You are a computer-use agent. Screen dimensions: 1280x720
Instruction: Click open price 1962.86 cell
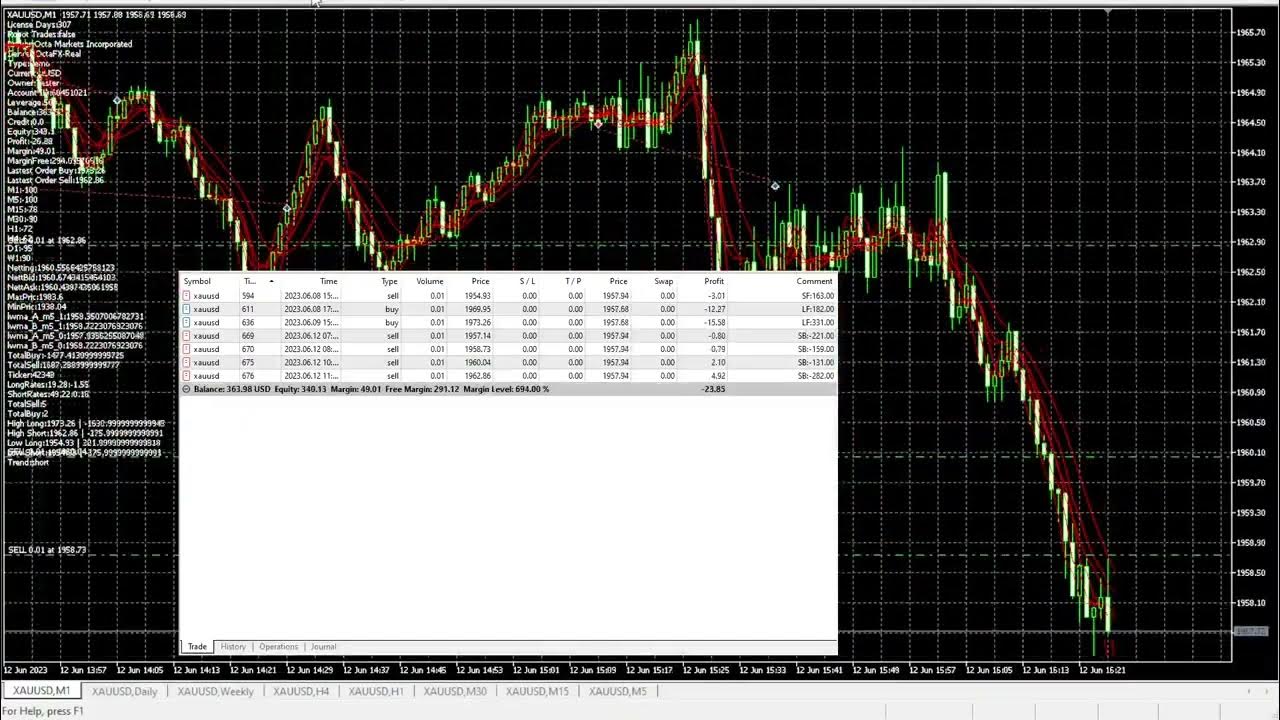[477, 376]
